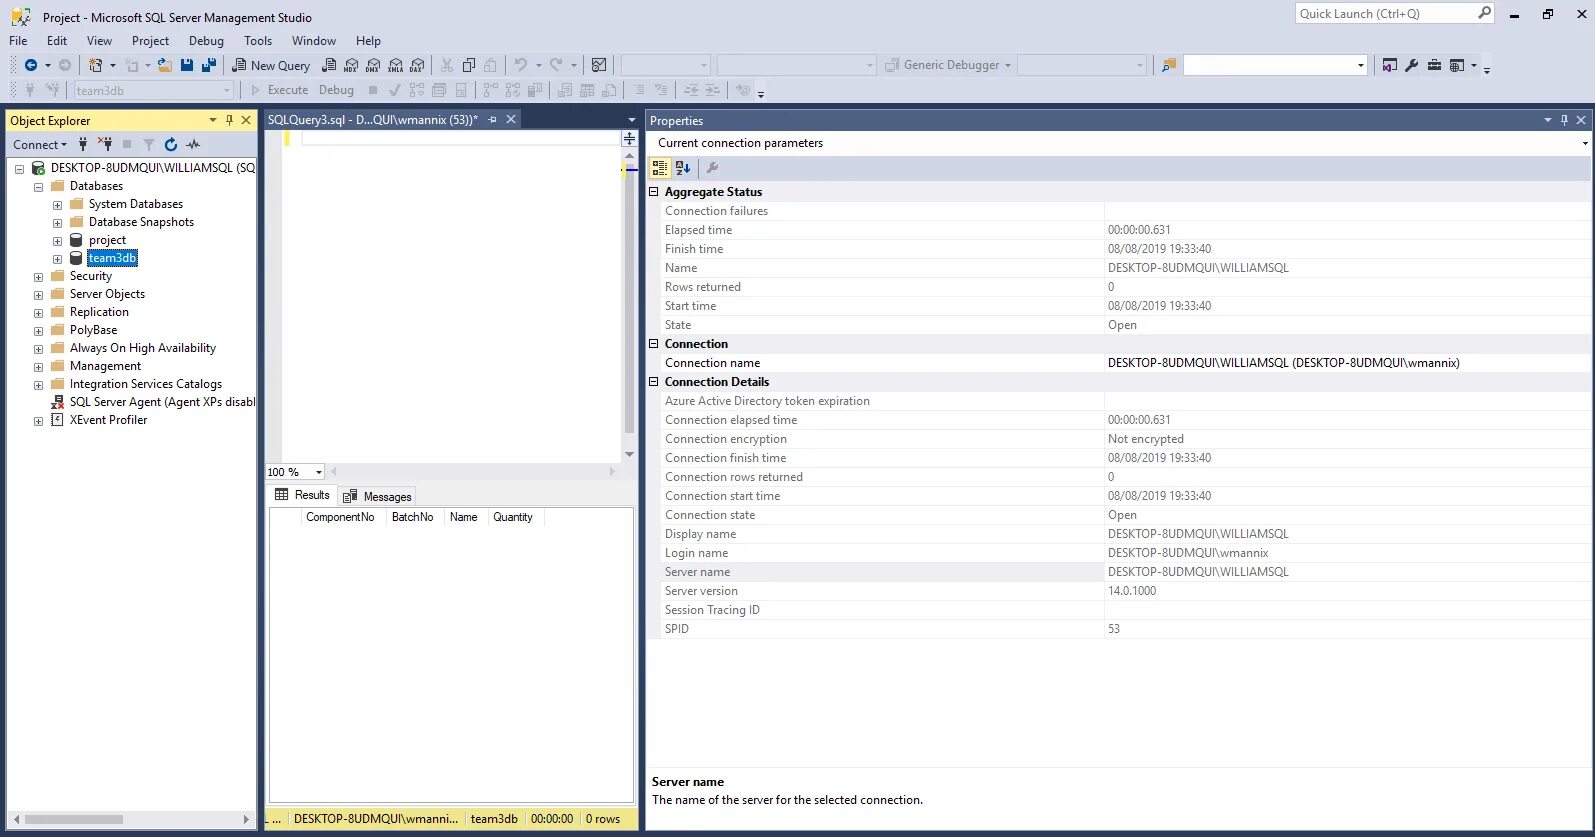Screen dimensions: 1595x837
Task: Click the Save All icon
Action: [209, 65]
